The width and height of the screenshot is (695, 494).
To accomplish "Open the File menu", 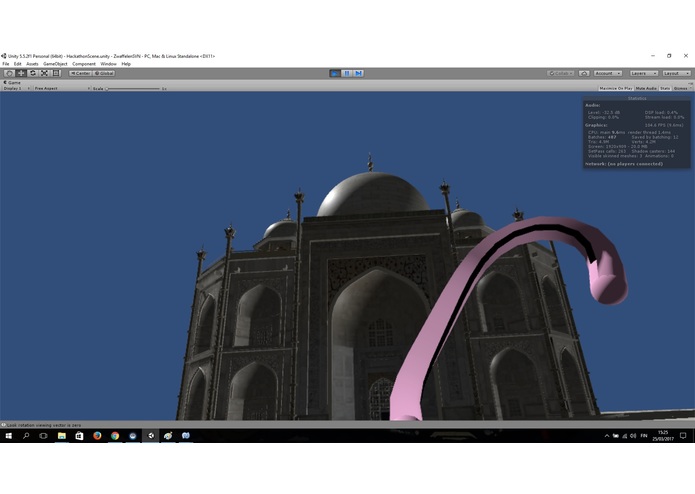I will click(x=6, y=64).
